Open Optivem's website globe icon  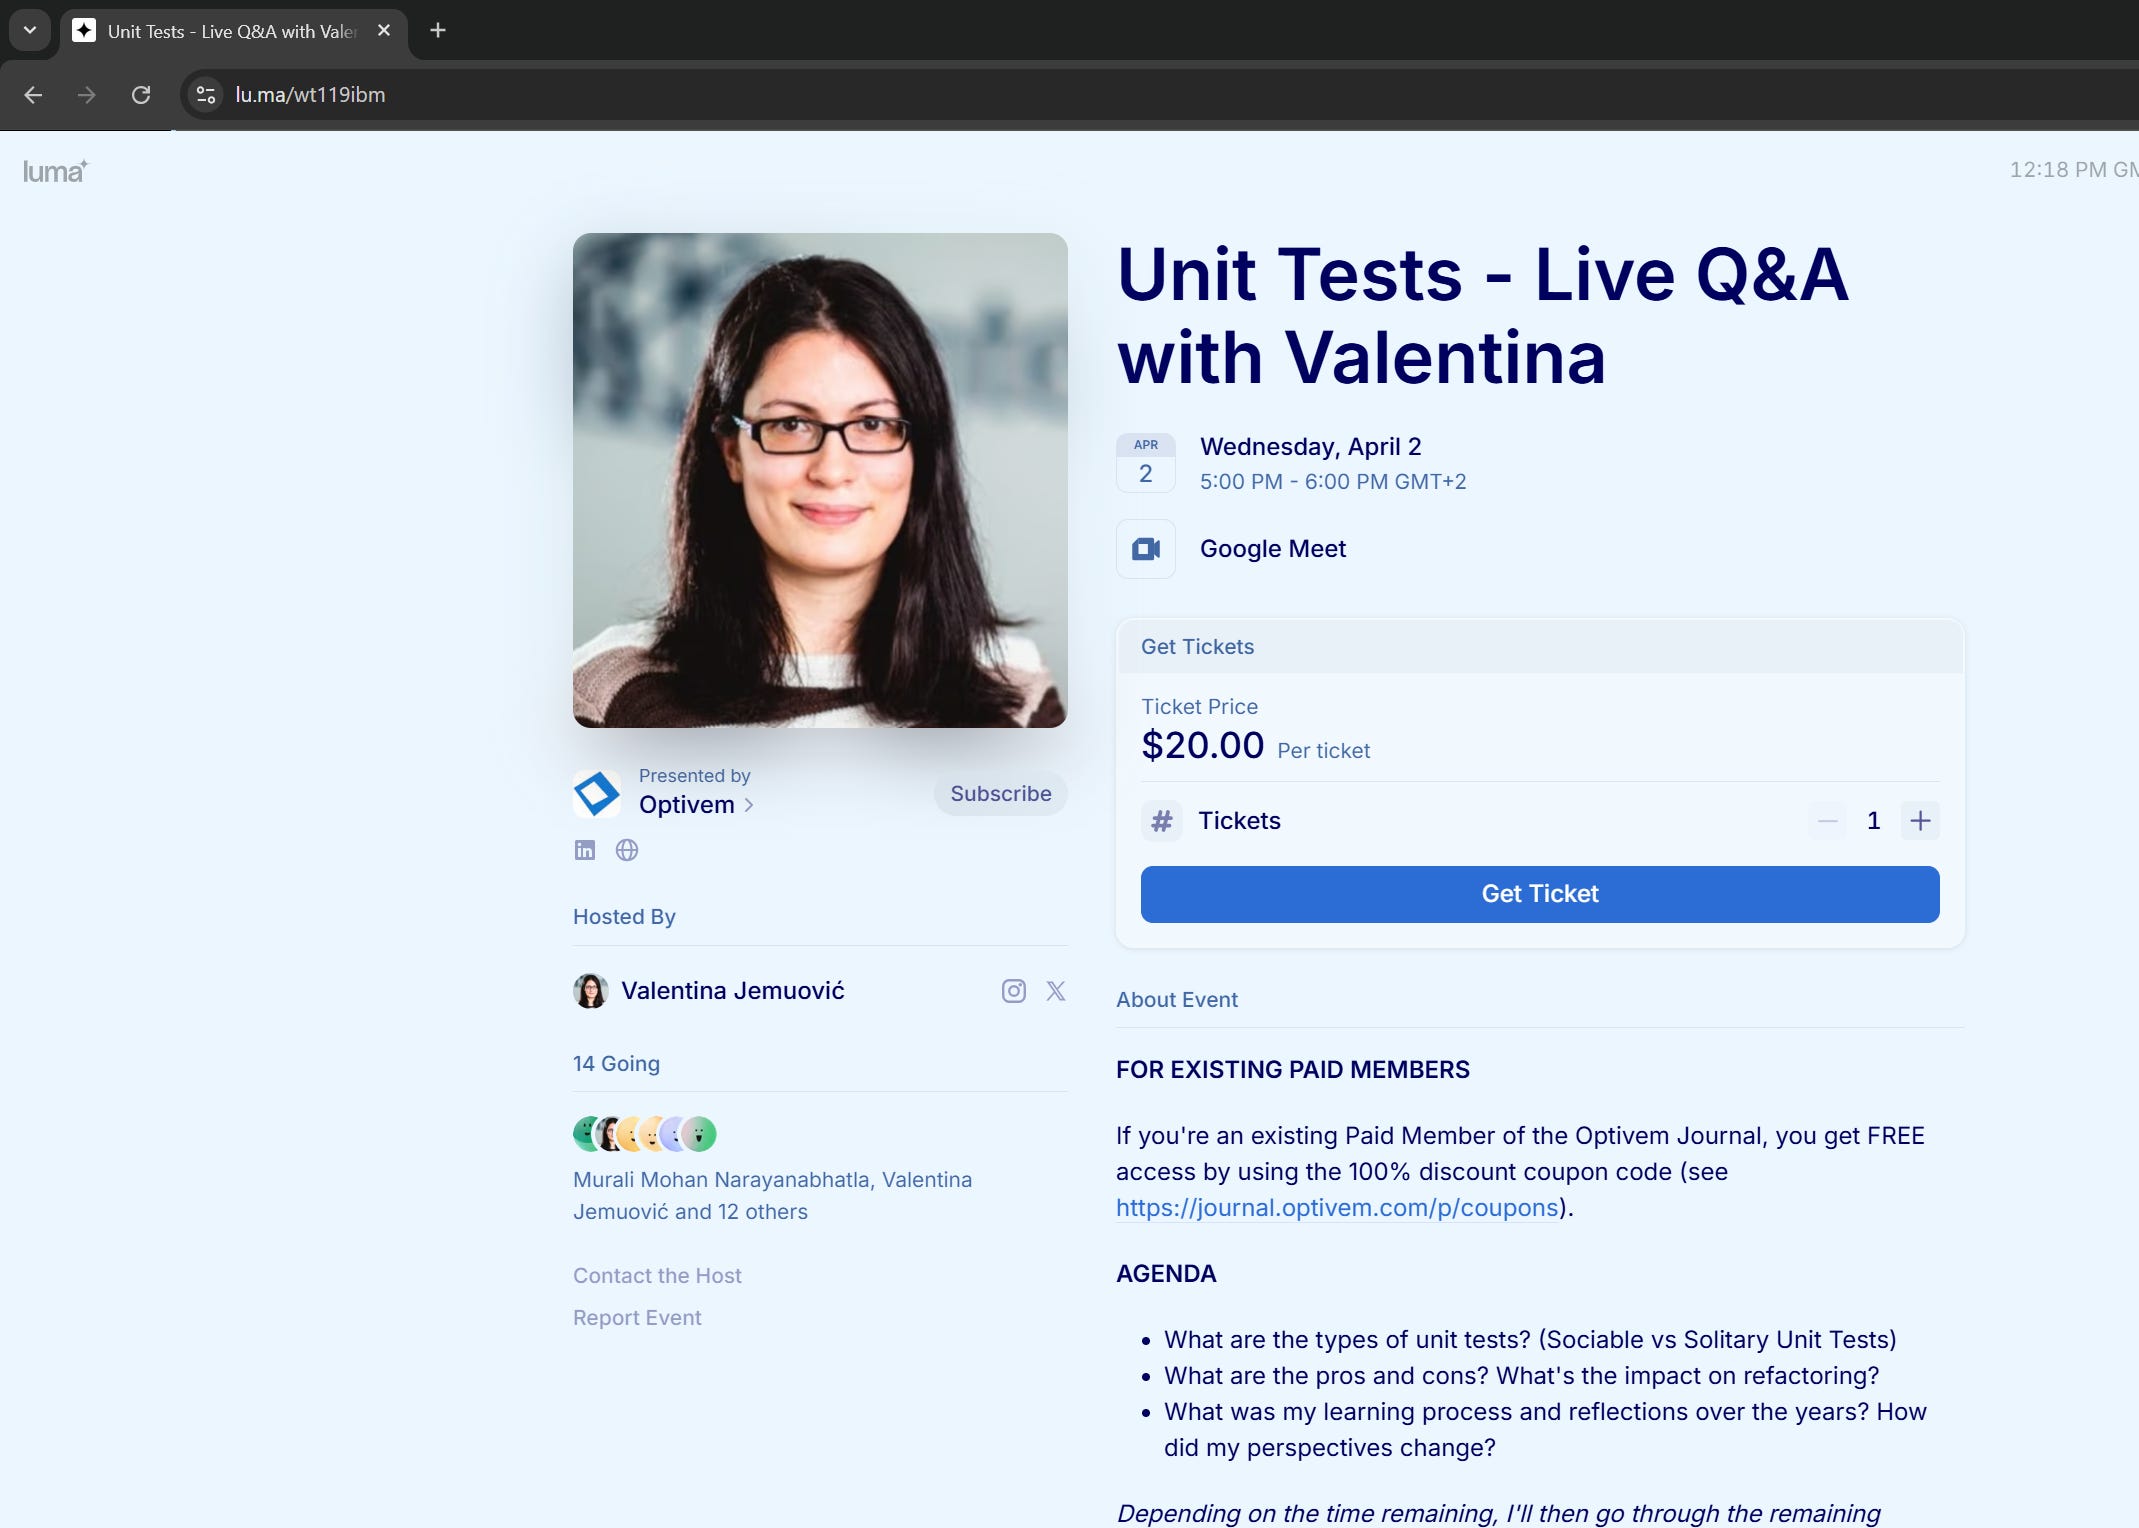click(627, 850)
